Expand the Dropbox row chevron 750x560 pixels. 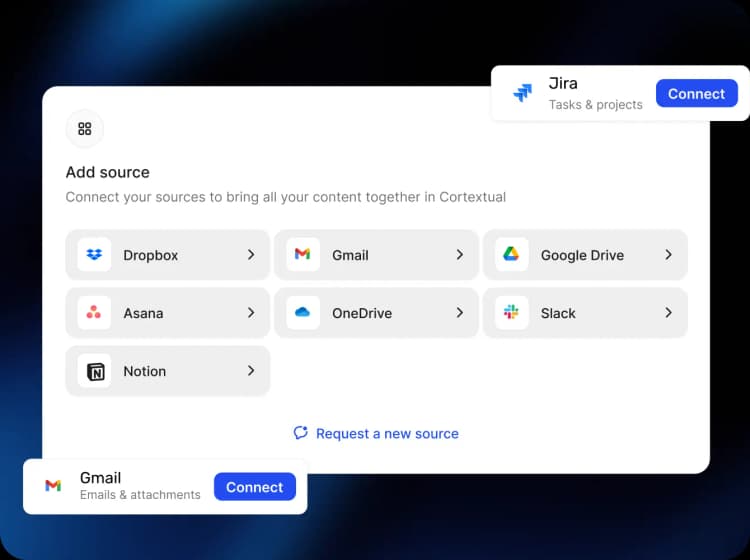[251, 255]
